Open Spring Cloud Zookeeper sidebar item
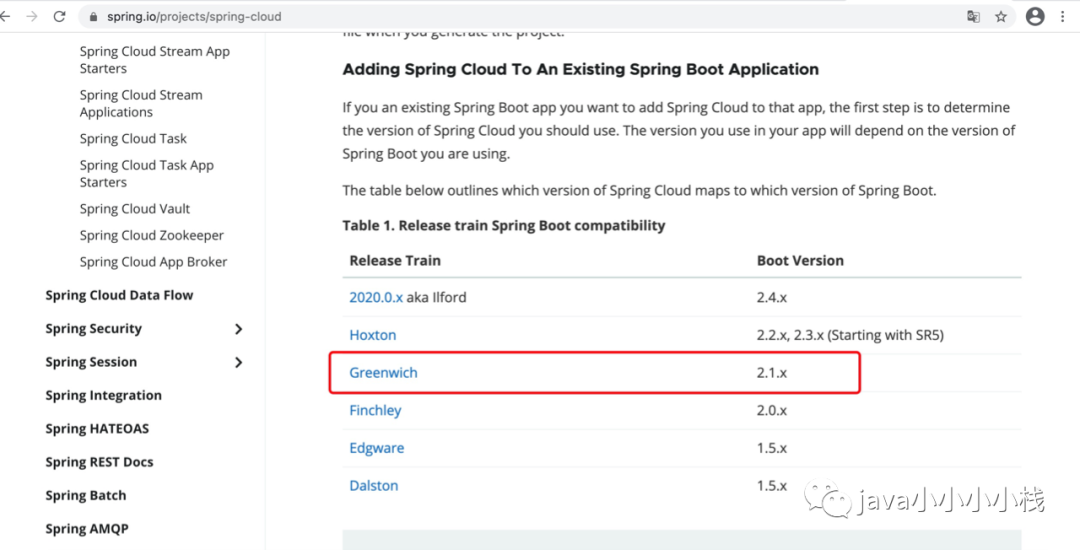 152,236
